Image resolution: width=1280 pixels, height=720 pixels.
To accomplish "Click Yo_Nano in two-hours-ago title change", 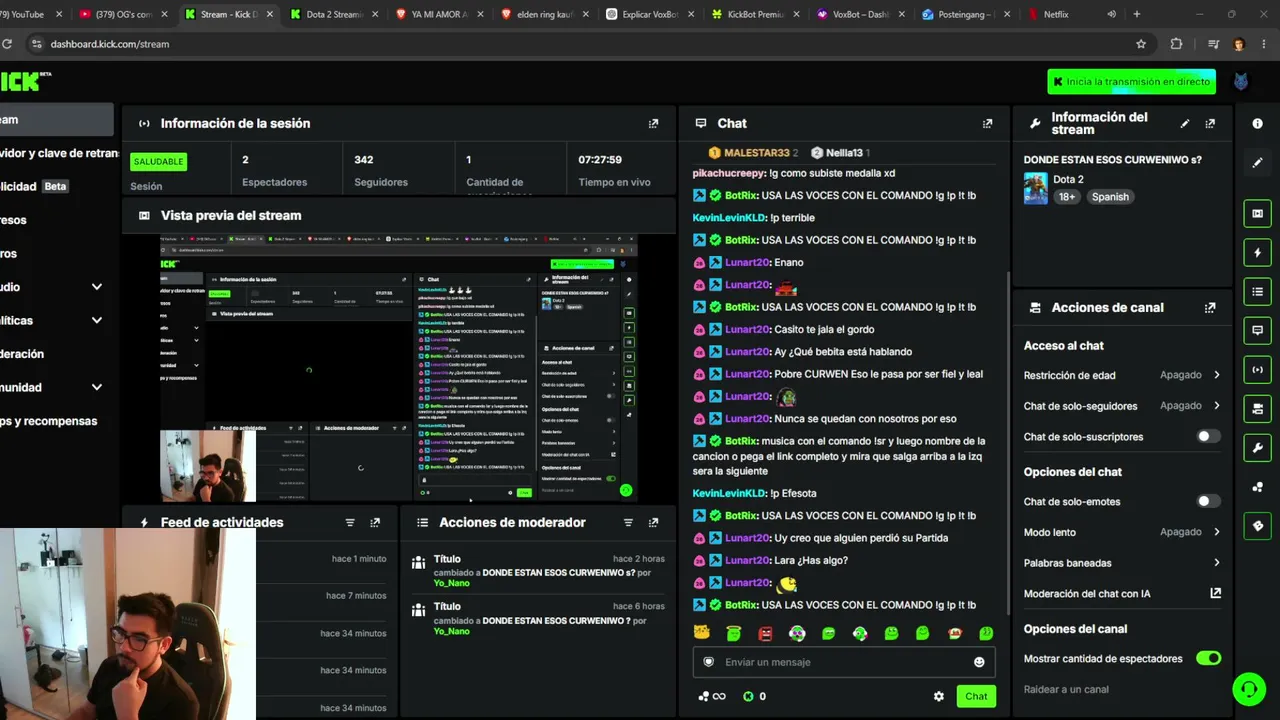I will click(x=451, y=583).
